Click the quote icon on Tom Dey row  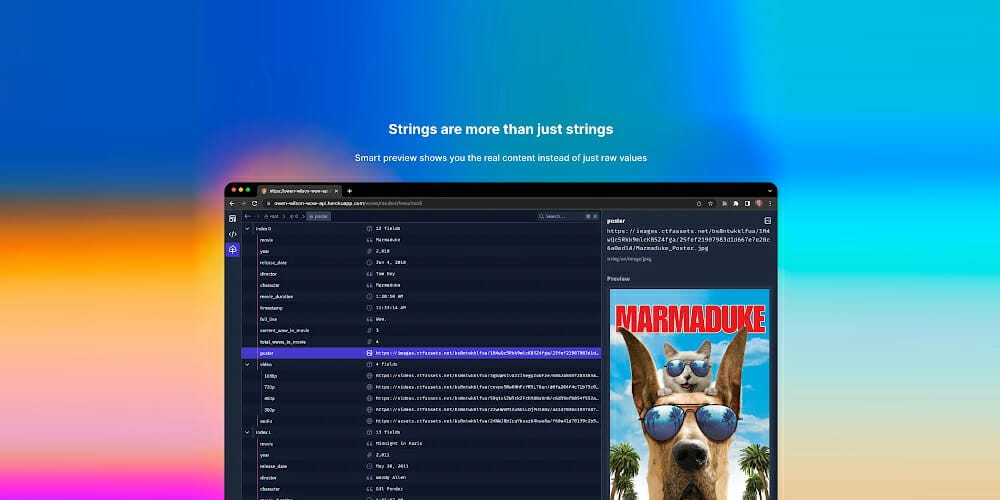coord(369,274)
